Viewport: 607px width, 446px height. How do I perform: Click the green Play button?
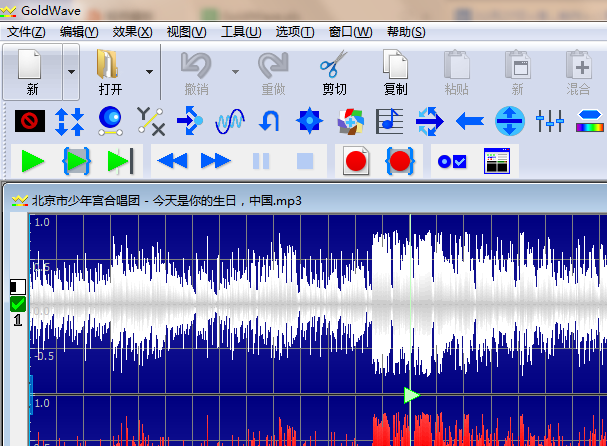point(33,161)
